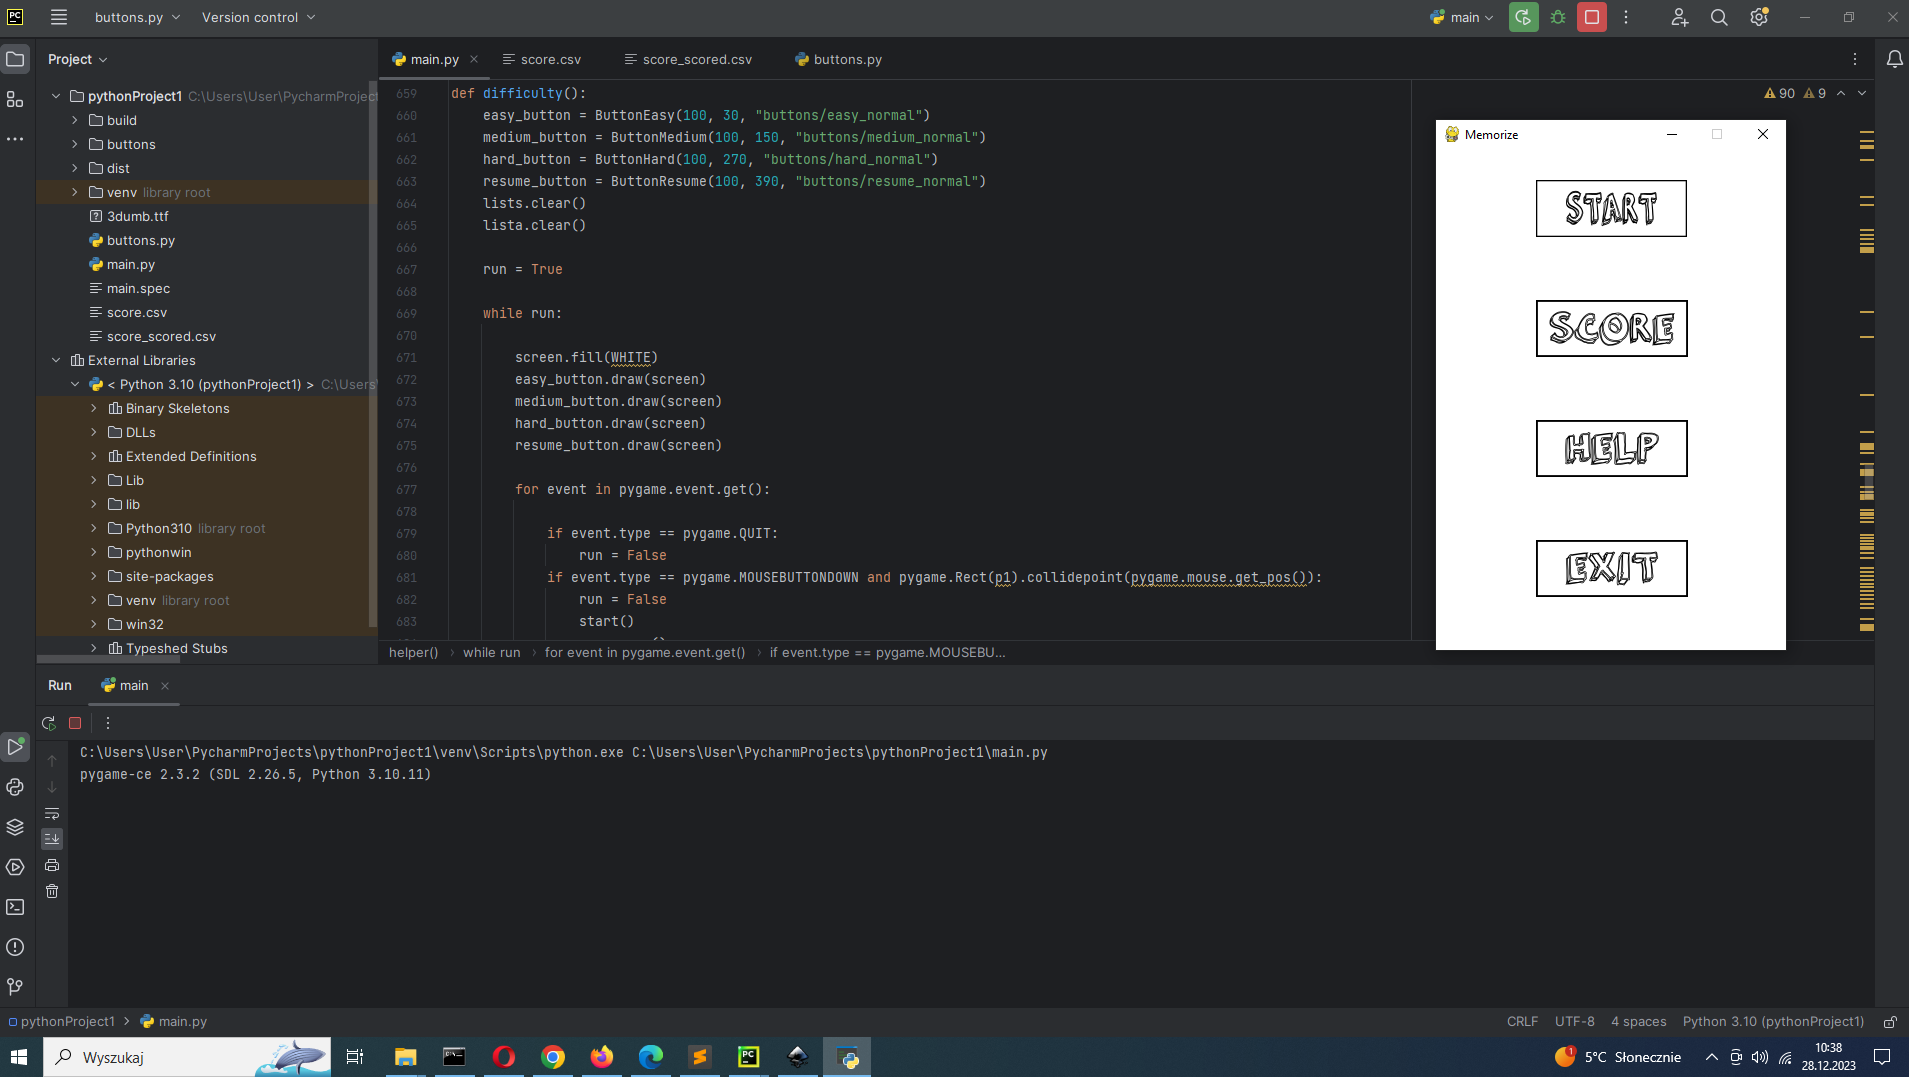
Task: Open the Notifications bell panel
Action: tap(1894, 59)
